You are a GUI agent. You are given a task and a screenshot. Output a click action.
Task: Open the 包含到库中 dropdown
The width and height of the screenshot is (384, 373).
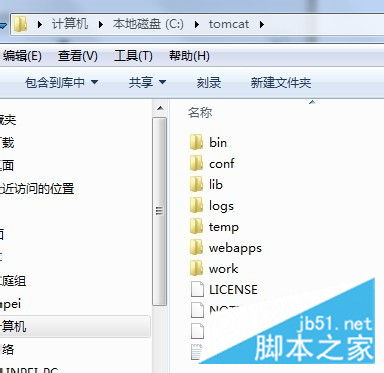coord(62,82)
